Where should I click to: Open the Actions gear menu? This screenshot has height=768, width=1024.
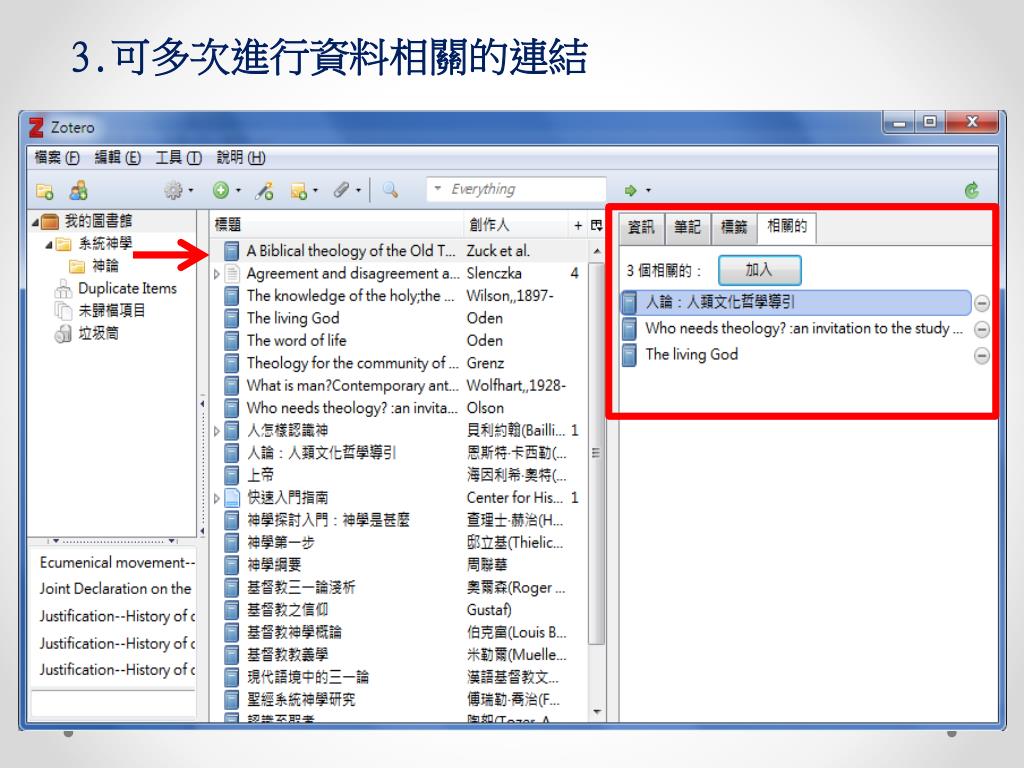click(178, 190)
